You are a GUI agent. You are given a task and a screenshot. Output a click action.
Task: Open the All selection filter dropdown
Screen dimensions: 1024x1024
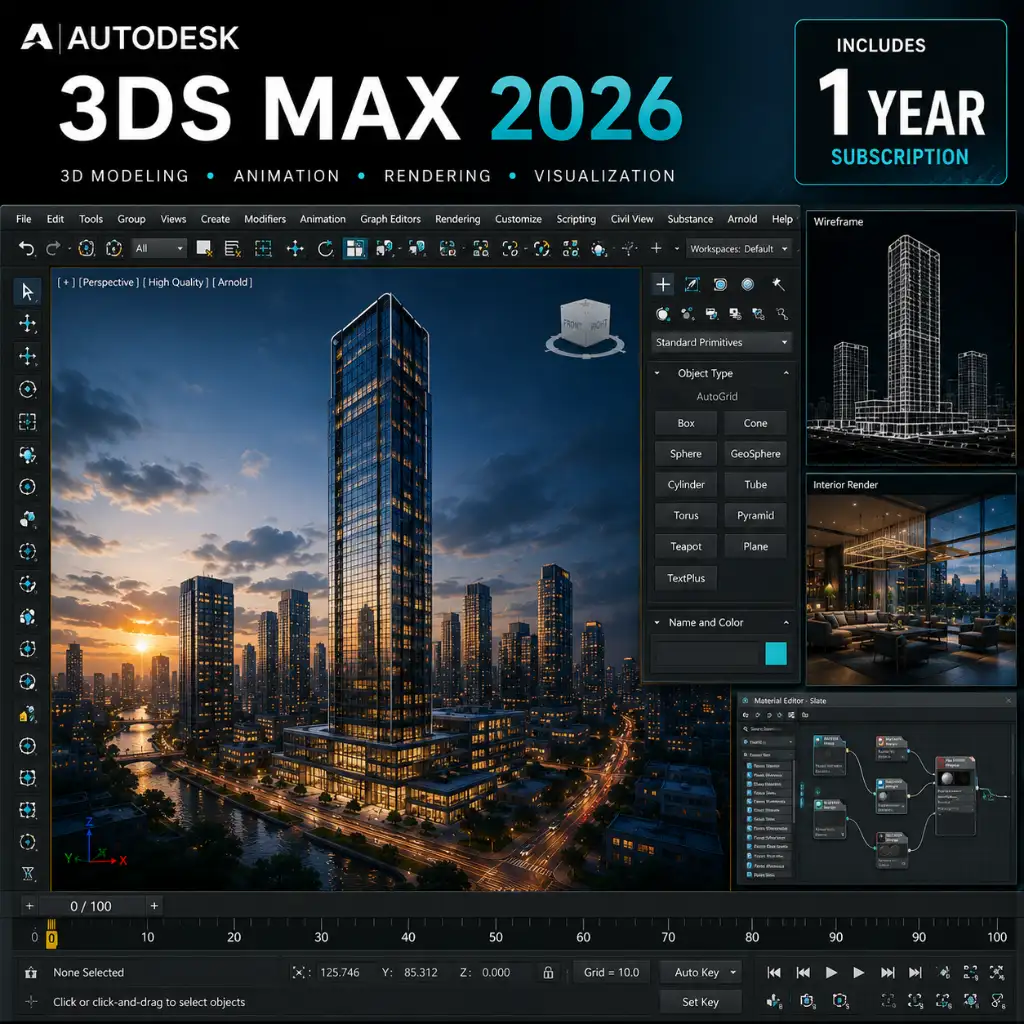click(x=159, y=248)
